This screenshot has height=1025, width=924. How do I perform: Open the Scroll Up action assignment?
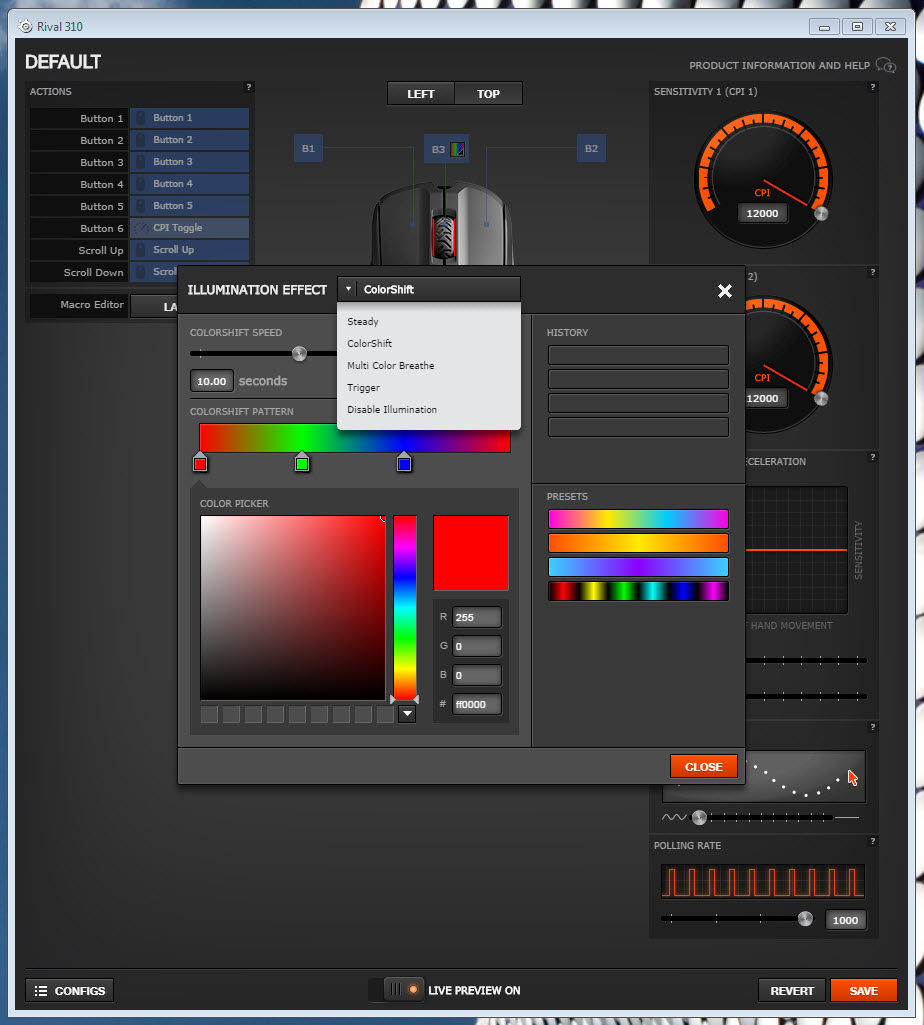pyautogui.click(x=190, y=250)
